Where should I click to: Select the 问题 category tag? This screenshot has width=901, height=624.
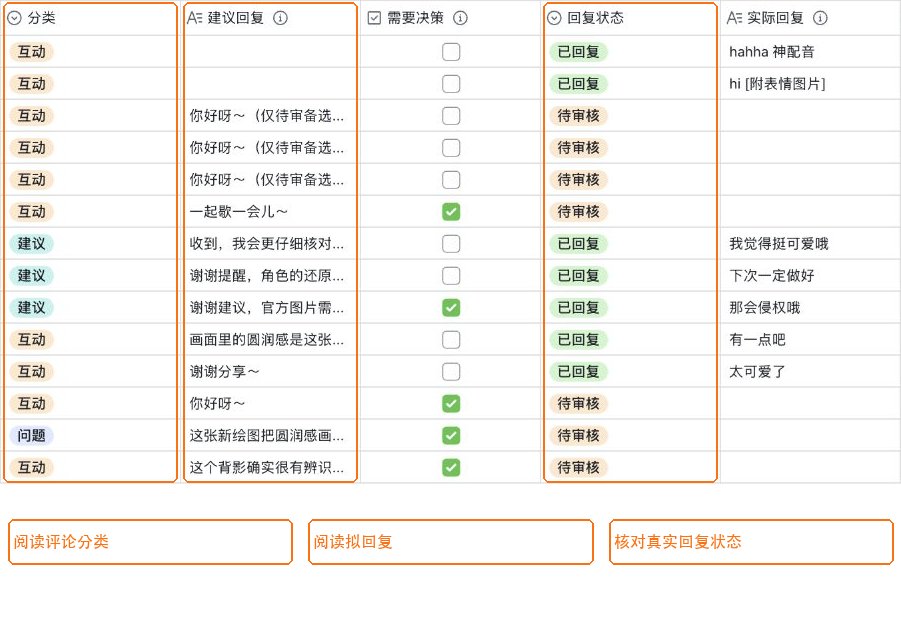point(32,436)
